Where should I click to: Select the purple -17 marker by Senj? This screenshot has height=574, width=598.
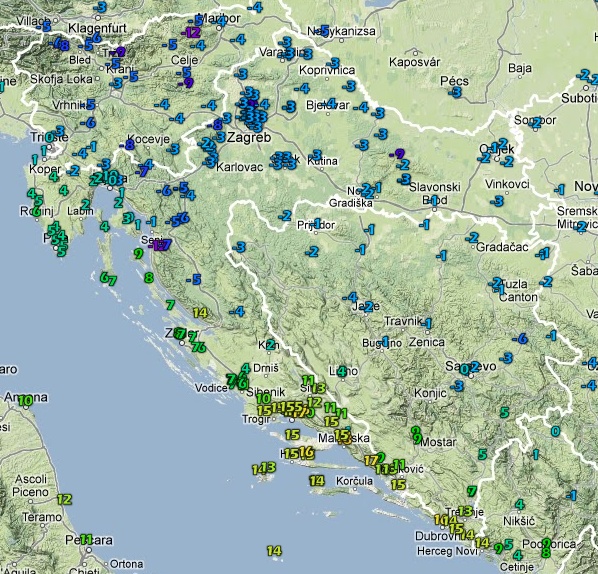(158, 246)
